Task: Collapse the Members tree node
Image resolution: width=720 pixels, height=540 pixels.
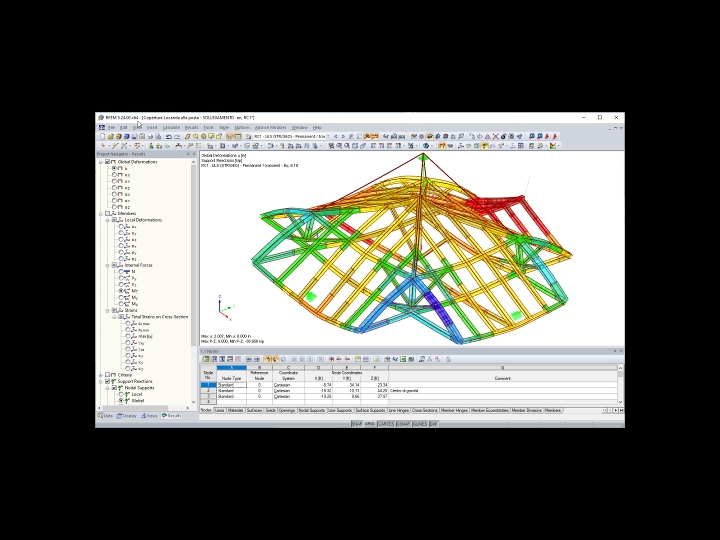Action: 101,214
